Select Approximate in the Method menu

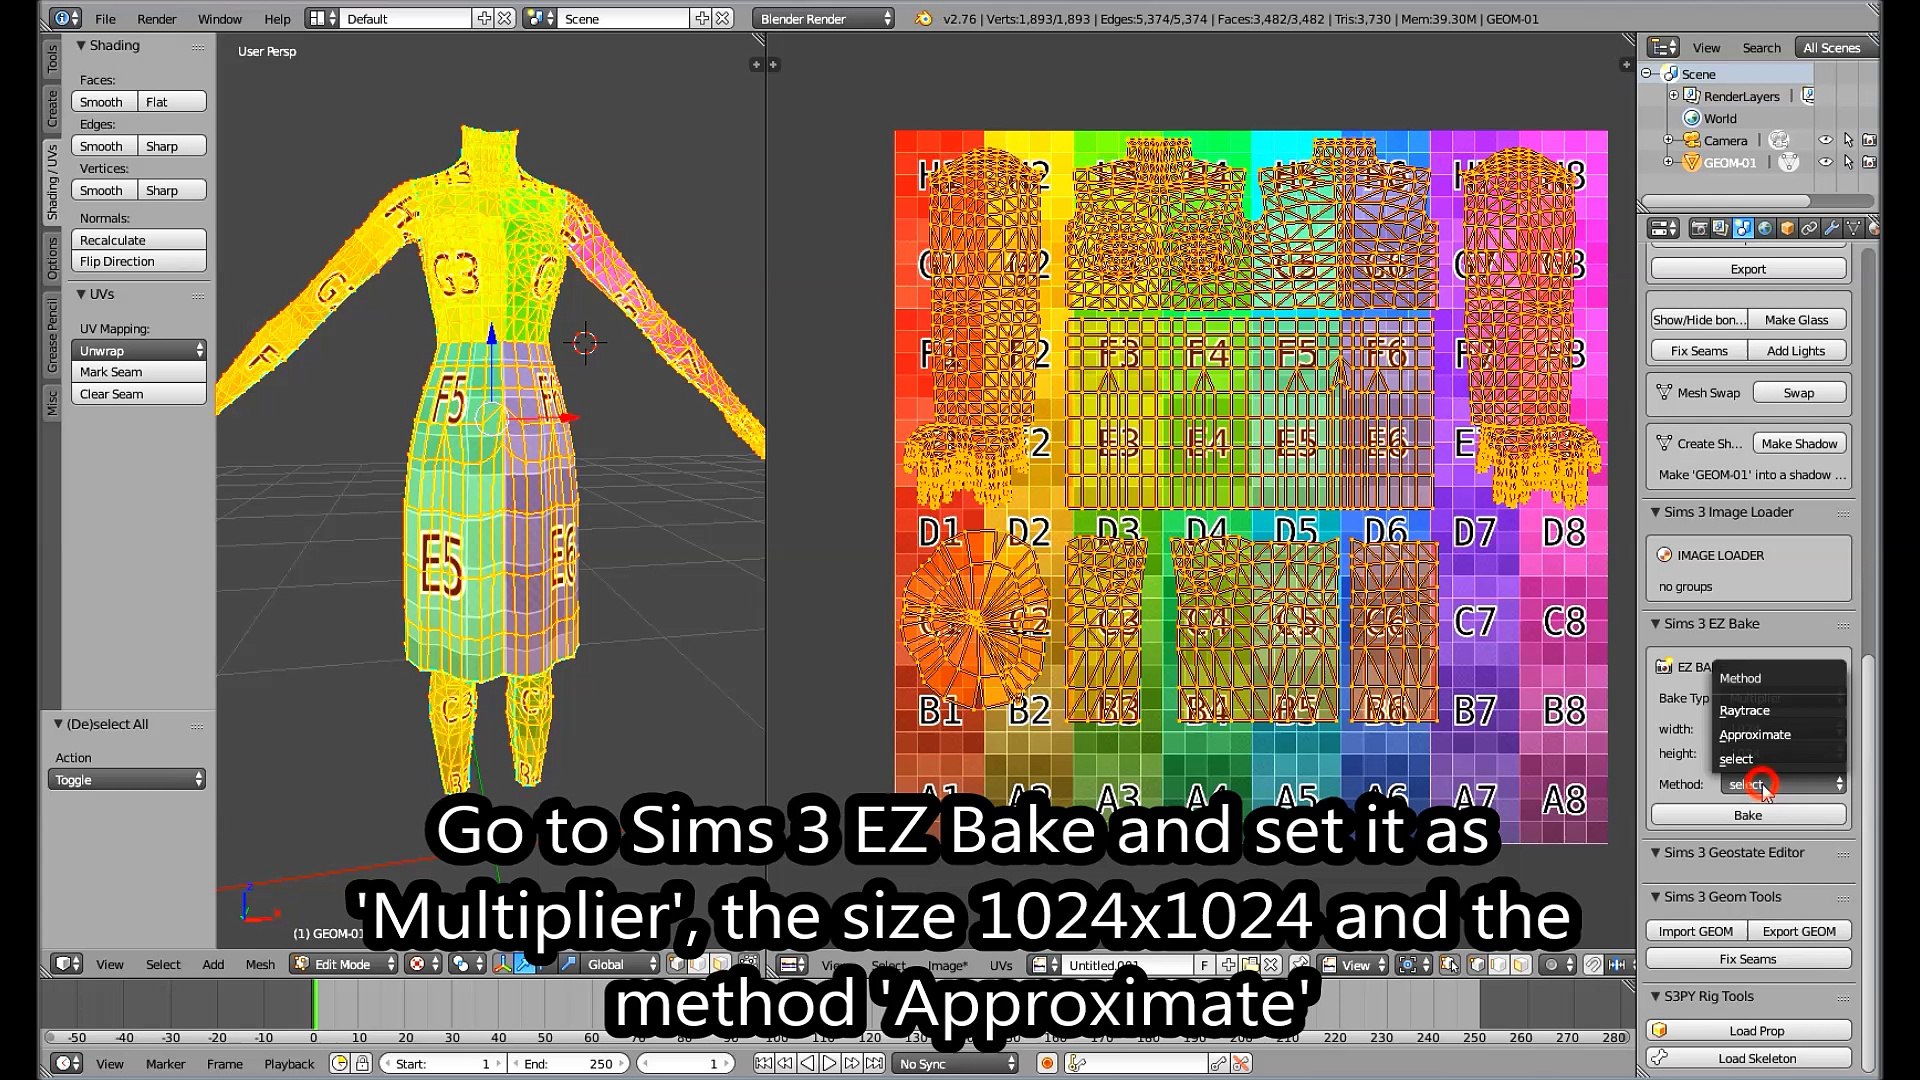[x=1755, y=734]
